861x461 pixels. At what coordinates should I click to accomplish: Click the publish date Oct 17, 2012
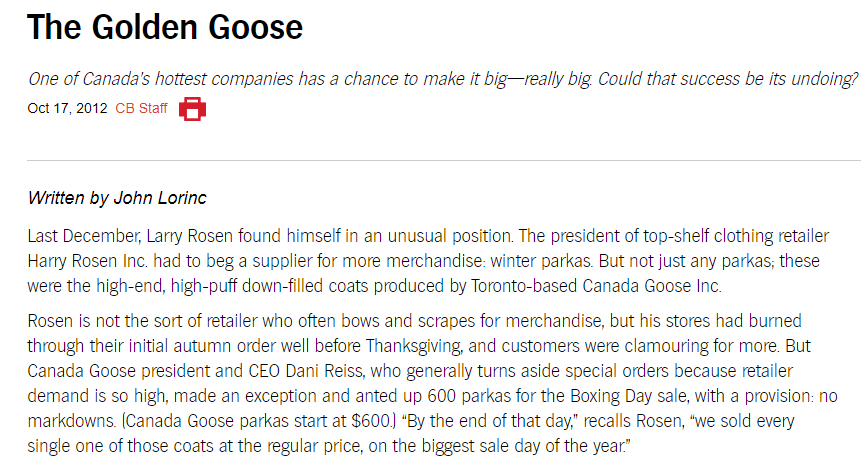[67, 108]
